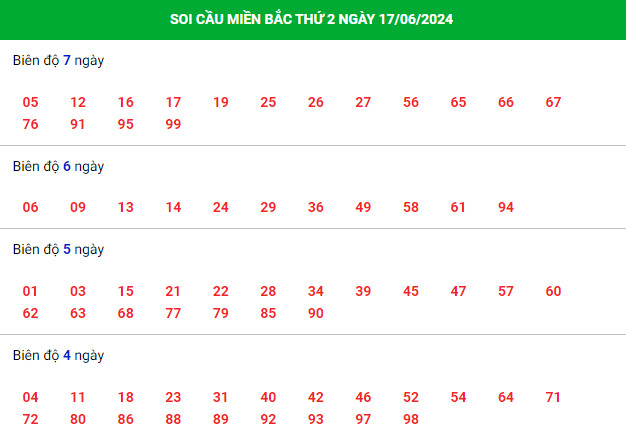Screen dimensions: 626x439
Task: Select number 06 in Biên độ 6 ngày
Action: (30, 207)
